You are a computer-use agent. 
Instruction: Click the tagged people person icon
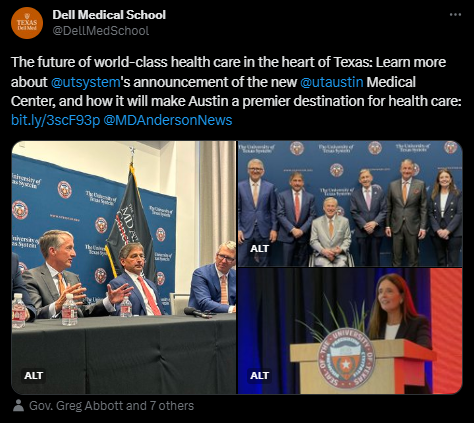pyautogui.click(x=18, y=406)
